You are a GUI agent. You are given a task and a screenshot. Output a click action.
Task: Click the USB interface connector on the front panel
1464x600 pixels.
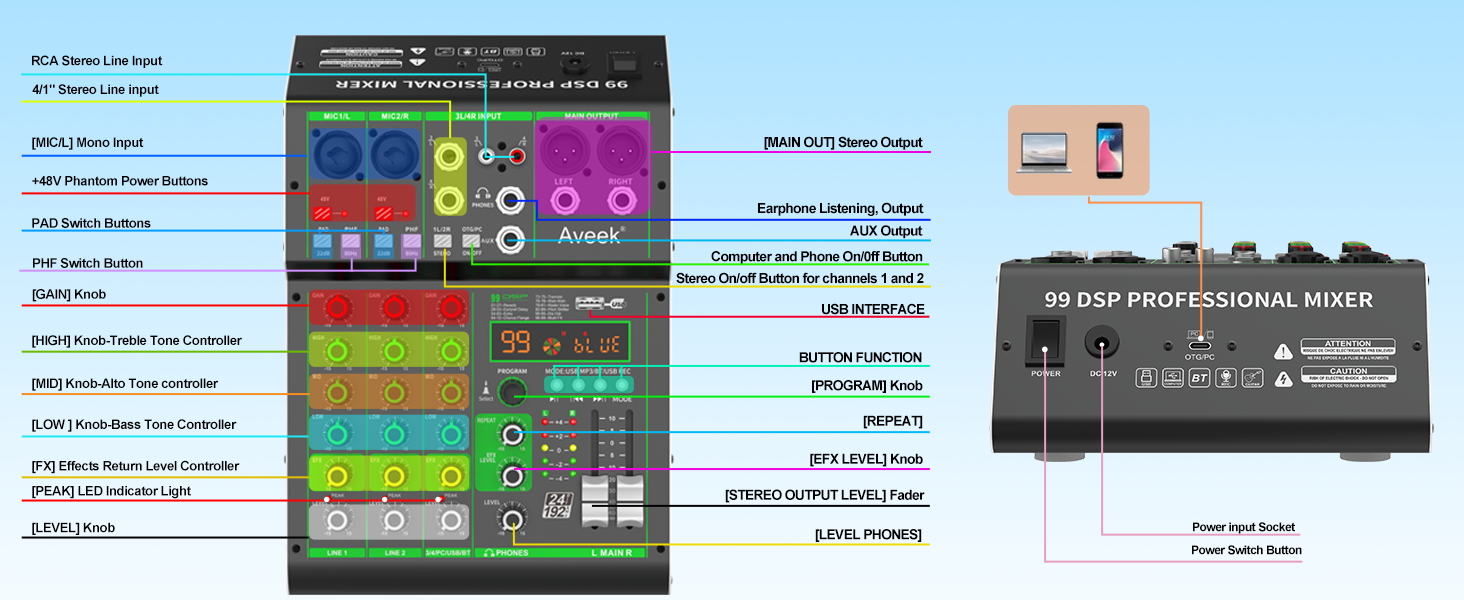[588, 302]
